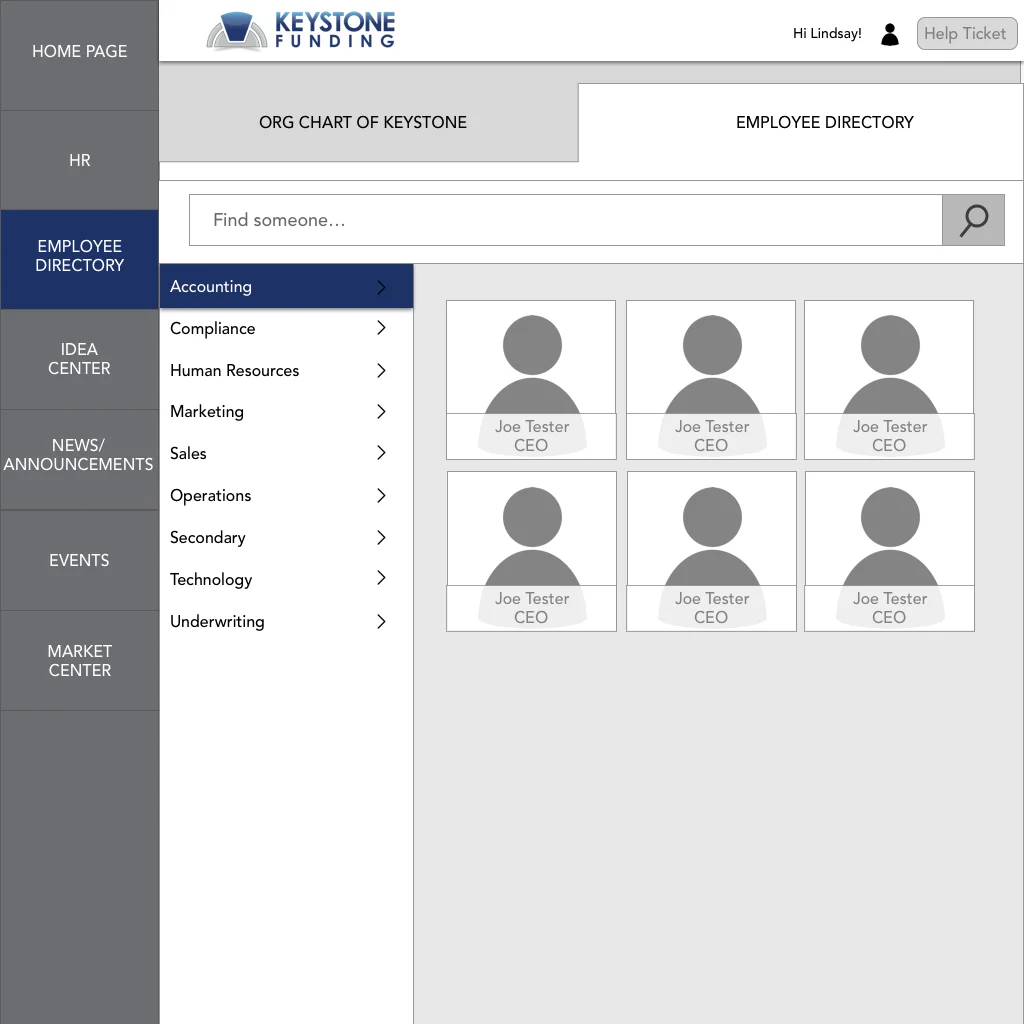Select Underwriting department label

click(217, 622)
